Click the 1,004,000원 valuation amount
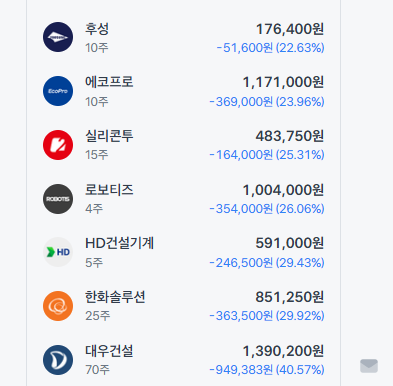This screenshot has width=393, height=386. [x=283, y=190]
